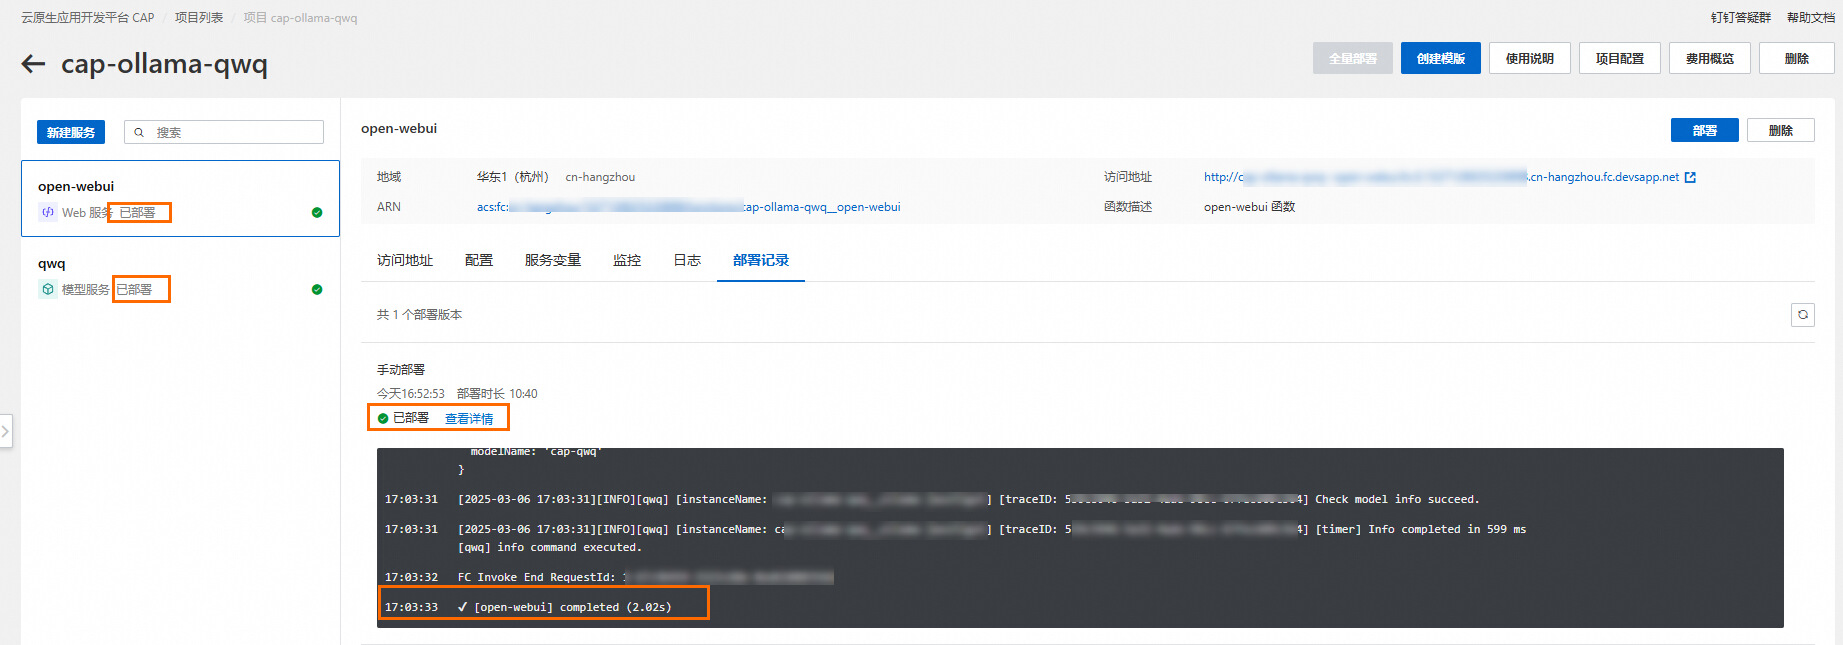
Task: Click the 新建服务 button
Action: tap(71, 133)
